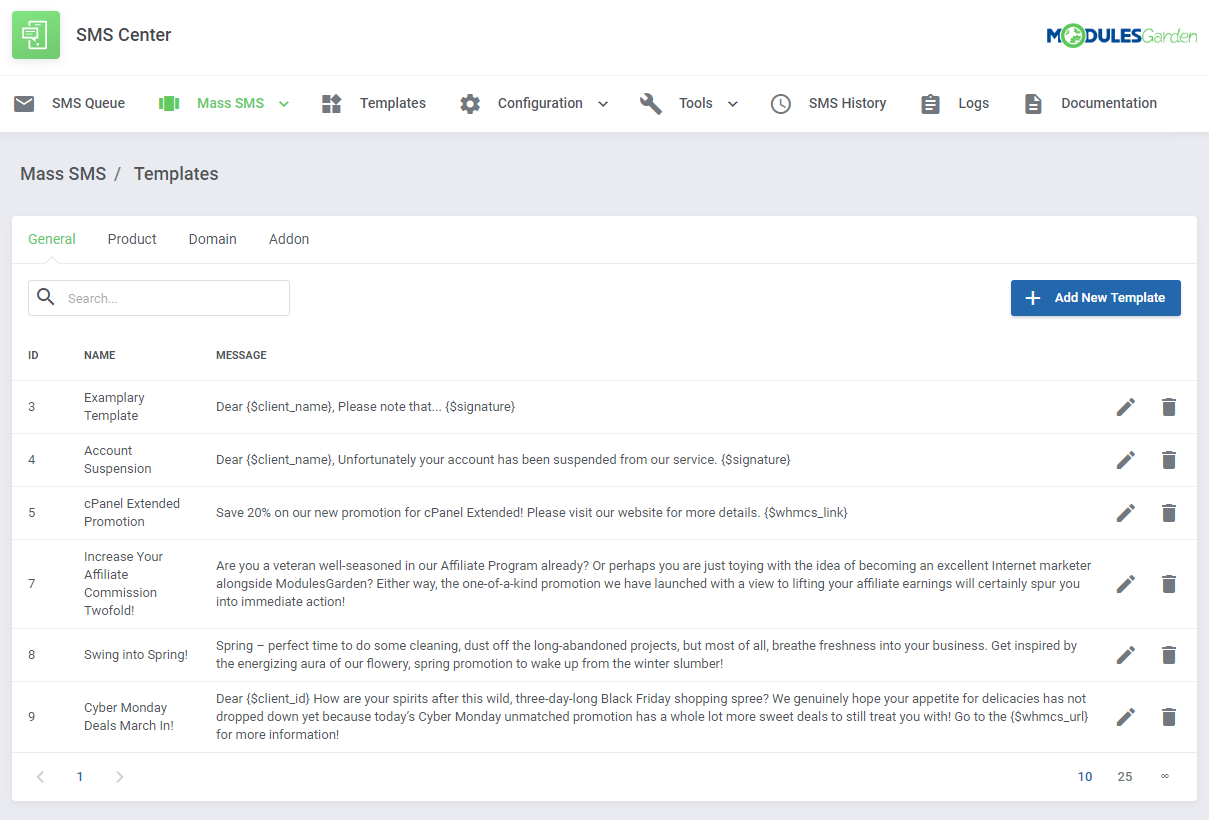Select the infinity pagination option
The width and height of the screenshot is (1209, 820).
tap(1164, 776)
